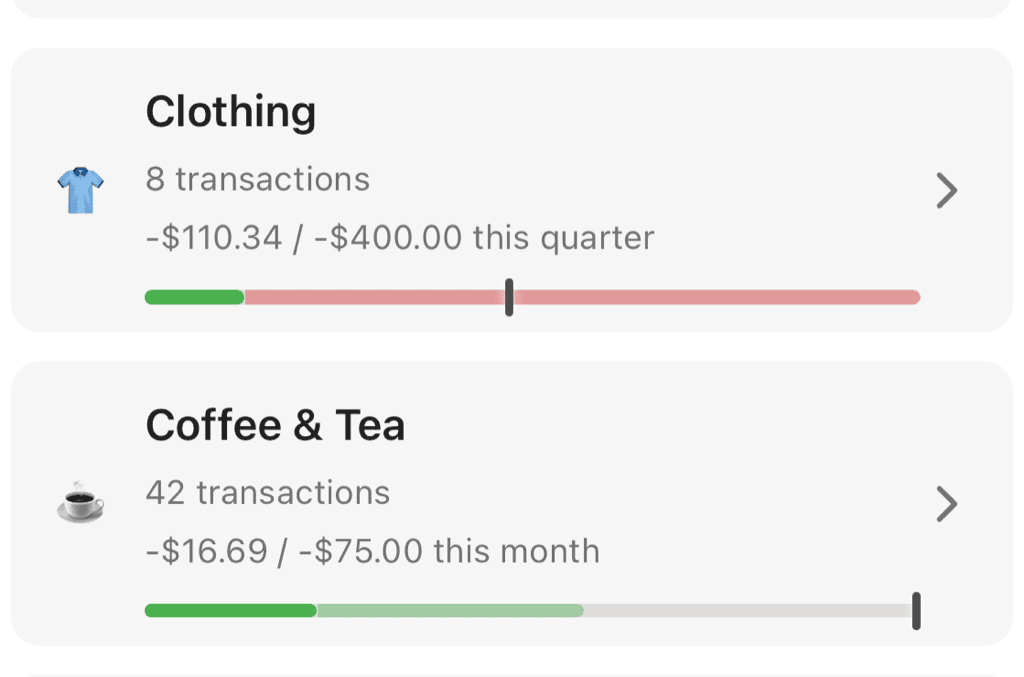Select end marker on Coffee & Tea bar
The image size is (1024, 677).
[916, 610]
